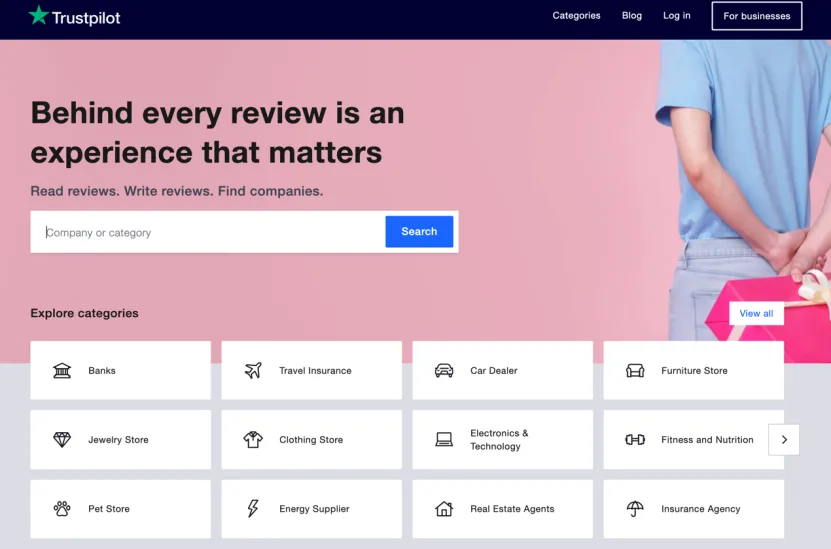831x549 pixels.
Task: Open the Banks category label
Action: (x=102, y=370)
